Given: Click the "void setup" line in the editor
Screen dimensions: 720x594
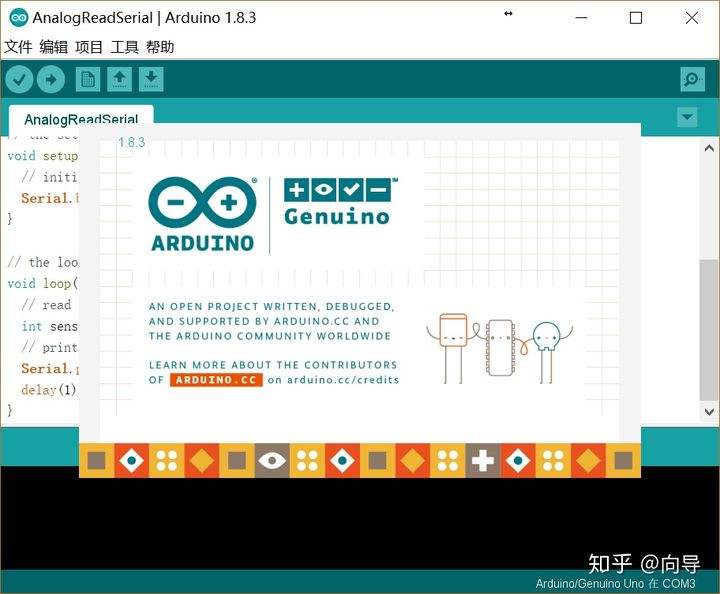Looking at the screenshot, I should pyautogui.click(x=43, y=156).
